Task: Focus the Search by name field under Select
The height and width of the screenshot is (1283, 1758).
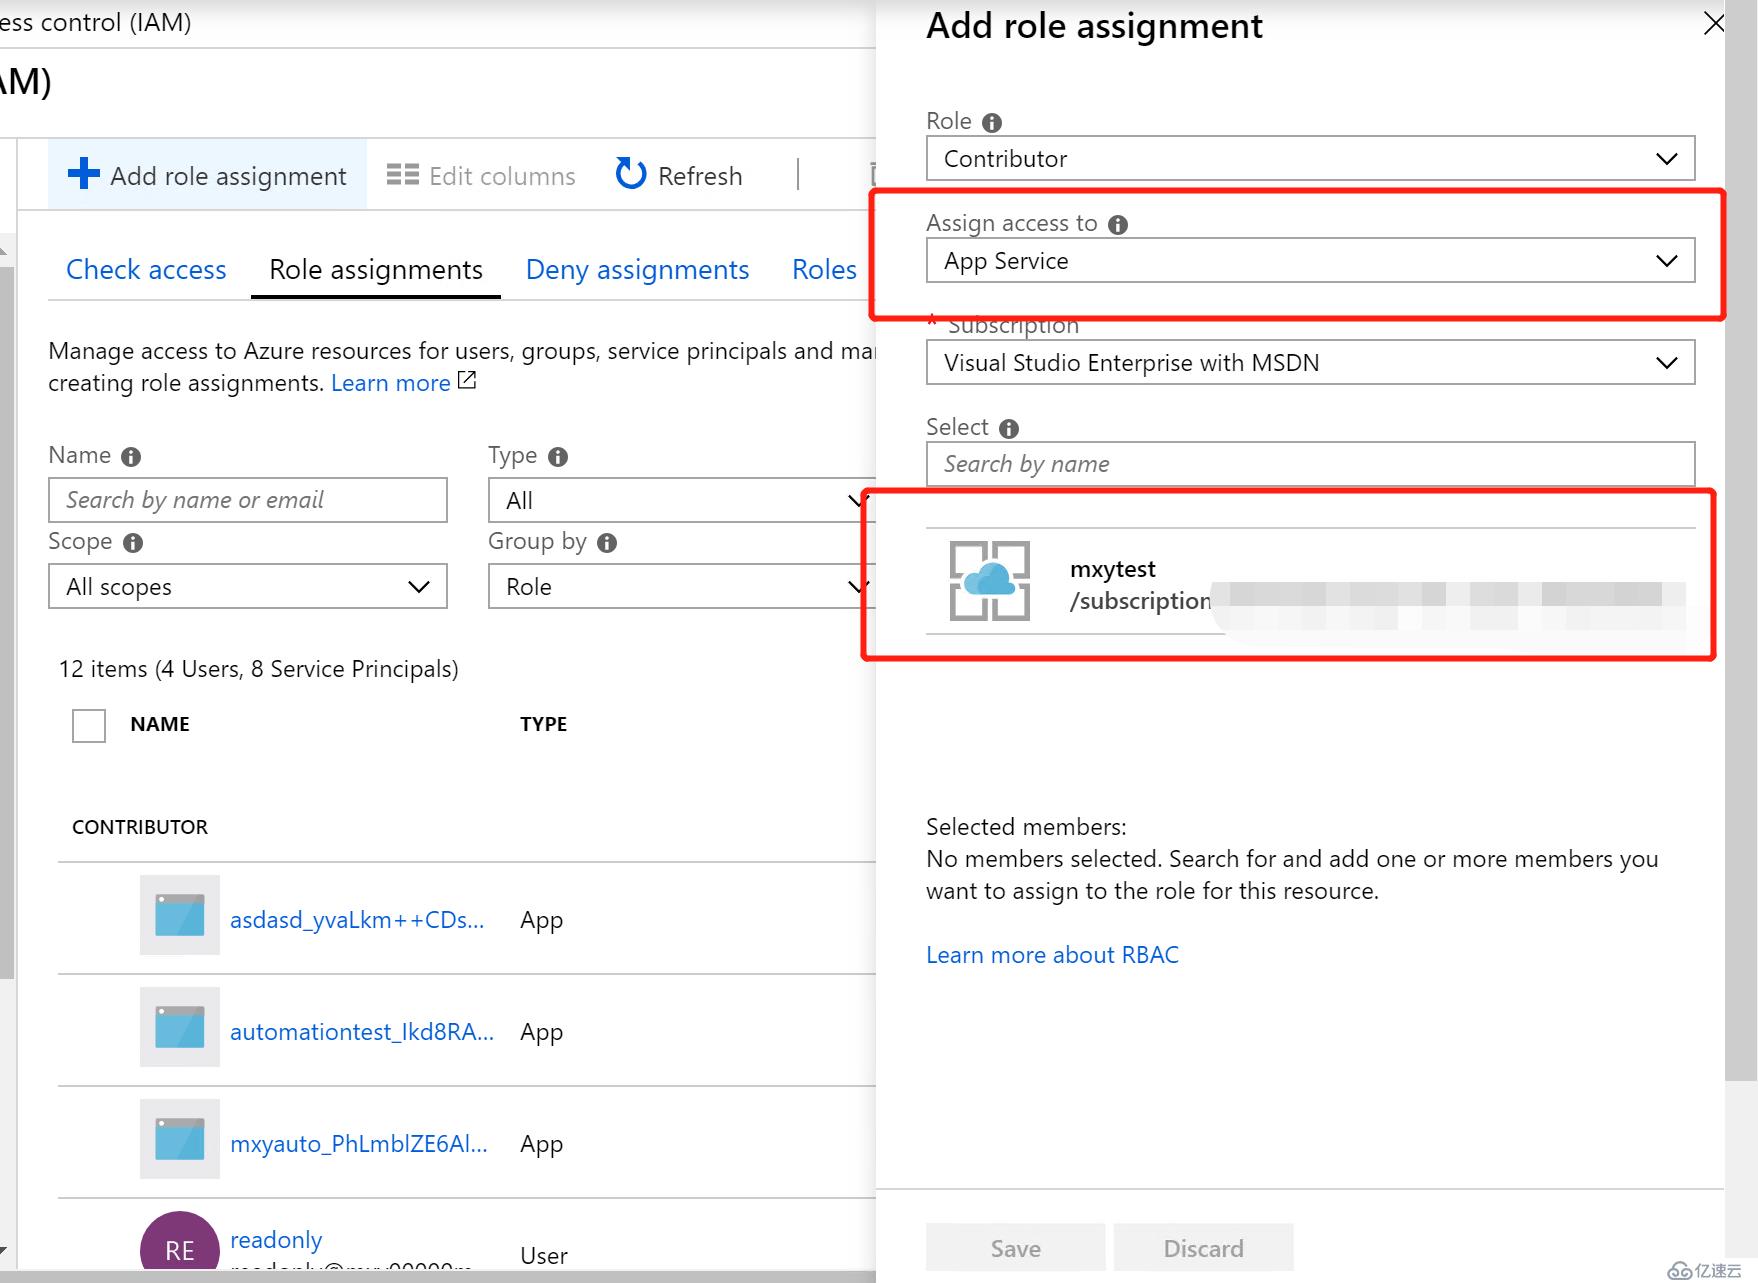Action: (x=1310, y=464)
